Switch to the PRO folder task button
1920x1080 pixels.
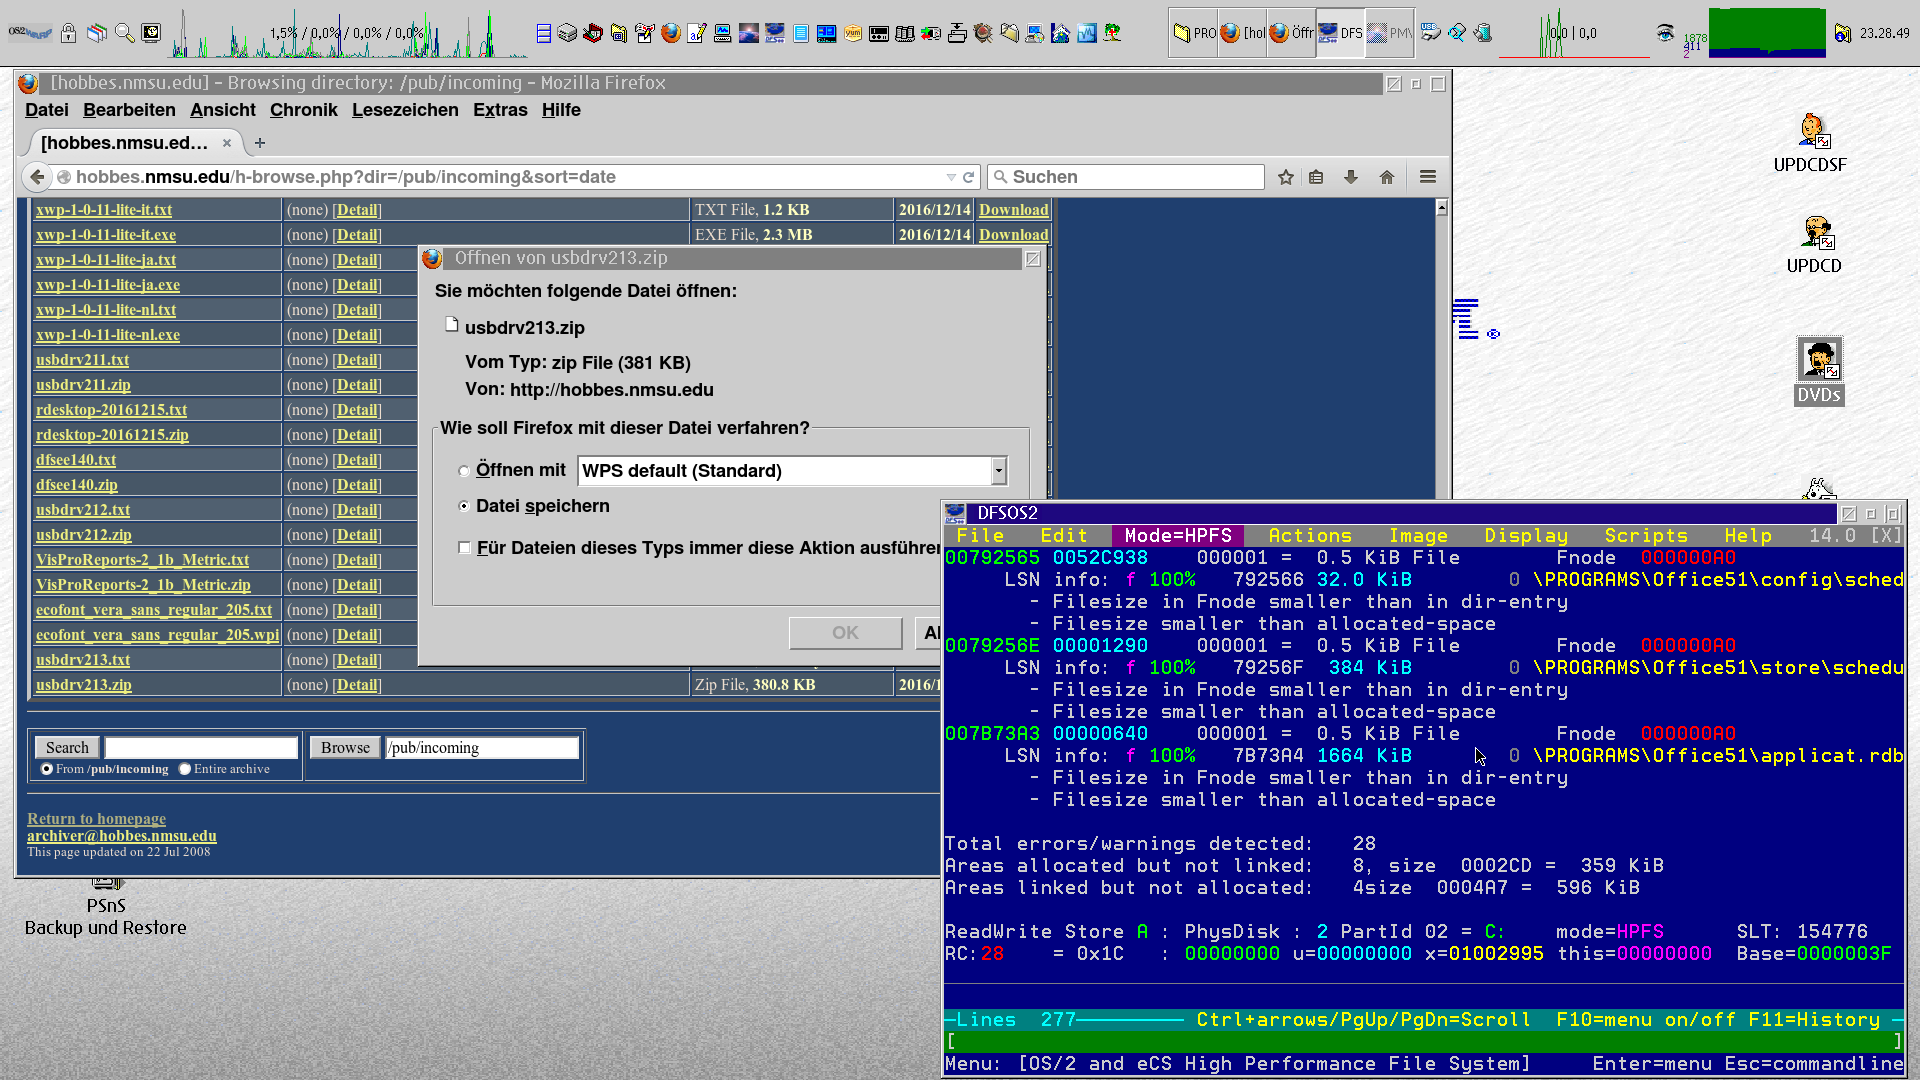[x=1193, y=33]
